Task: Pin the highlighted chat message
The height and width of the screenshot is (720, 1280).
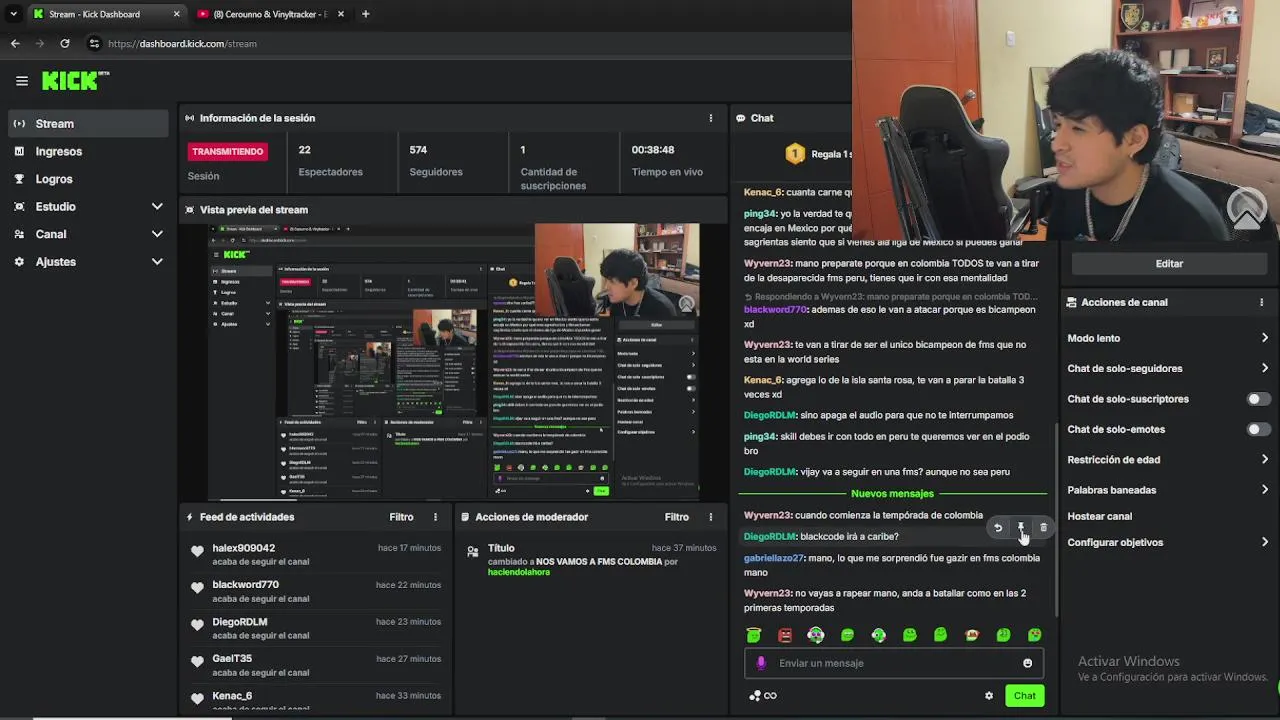Action: pos(1020,528)
